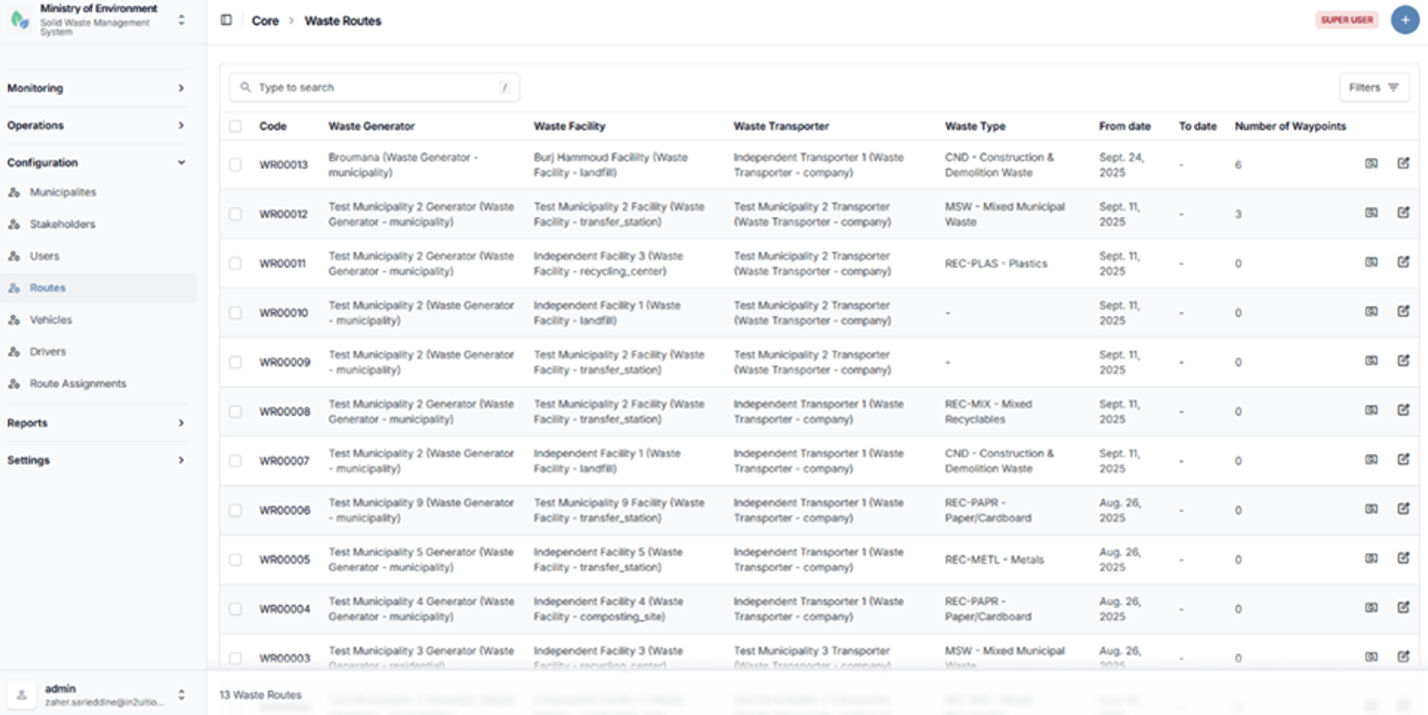Viewport: 1428px width, 715px height.
Task: Click edit icon for WR00005 route
Action: coord(1403,558)
